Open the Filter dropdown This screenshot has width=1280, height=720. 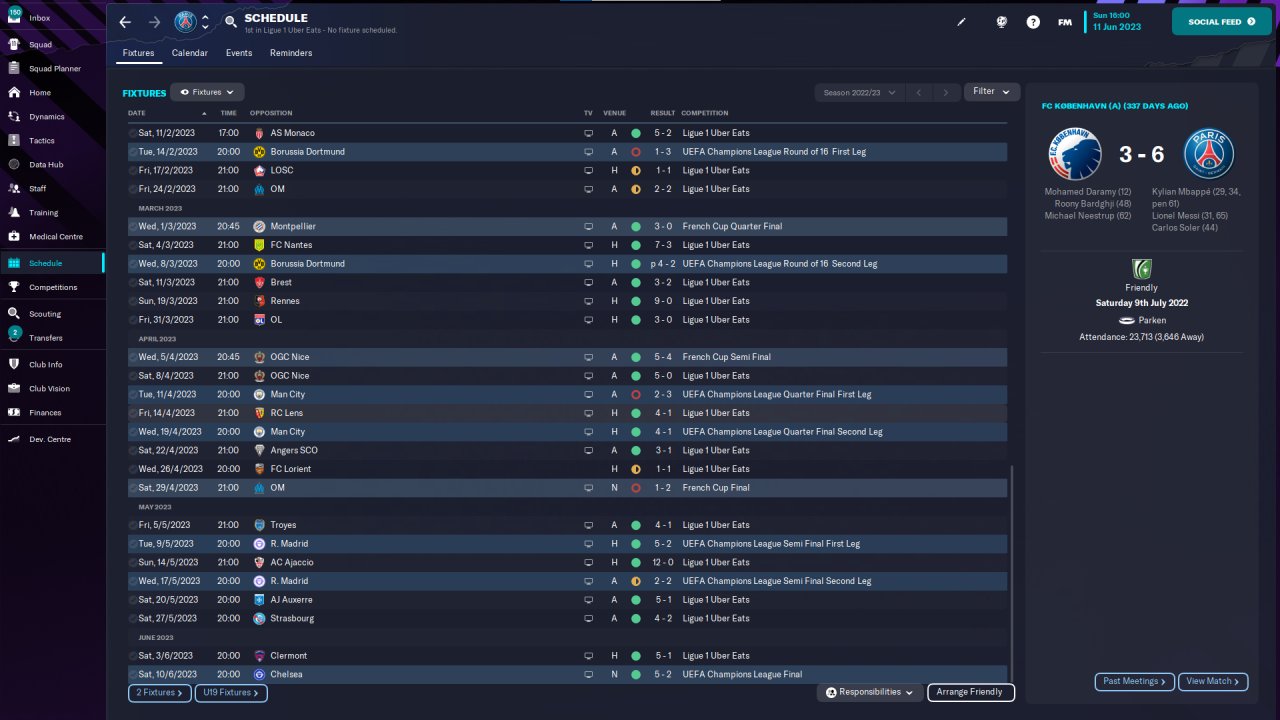point(992,92)
